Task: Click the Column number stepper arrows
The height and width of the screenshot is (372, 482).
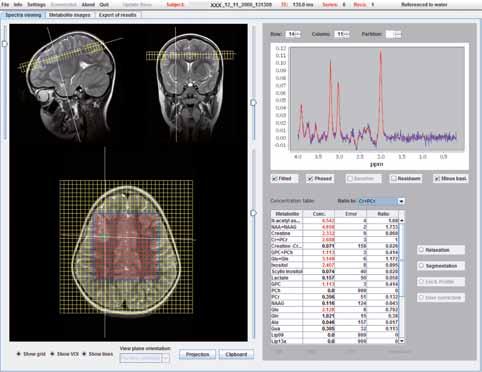Action: (347, 34)
